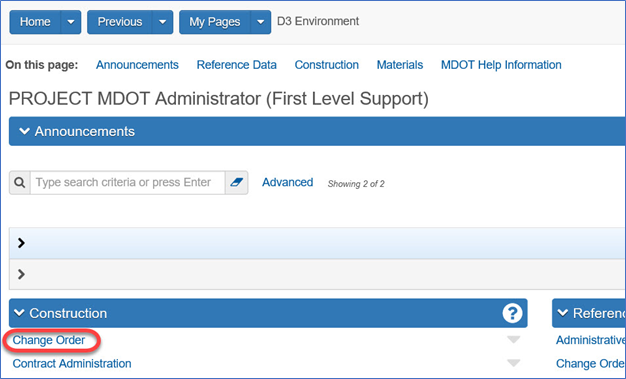Image resolution: width=626 pixels, height=379 pixels.
Task: Click the Home button
Action: pyautogui.click(x=35, y=22)
